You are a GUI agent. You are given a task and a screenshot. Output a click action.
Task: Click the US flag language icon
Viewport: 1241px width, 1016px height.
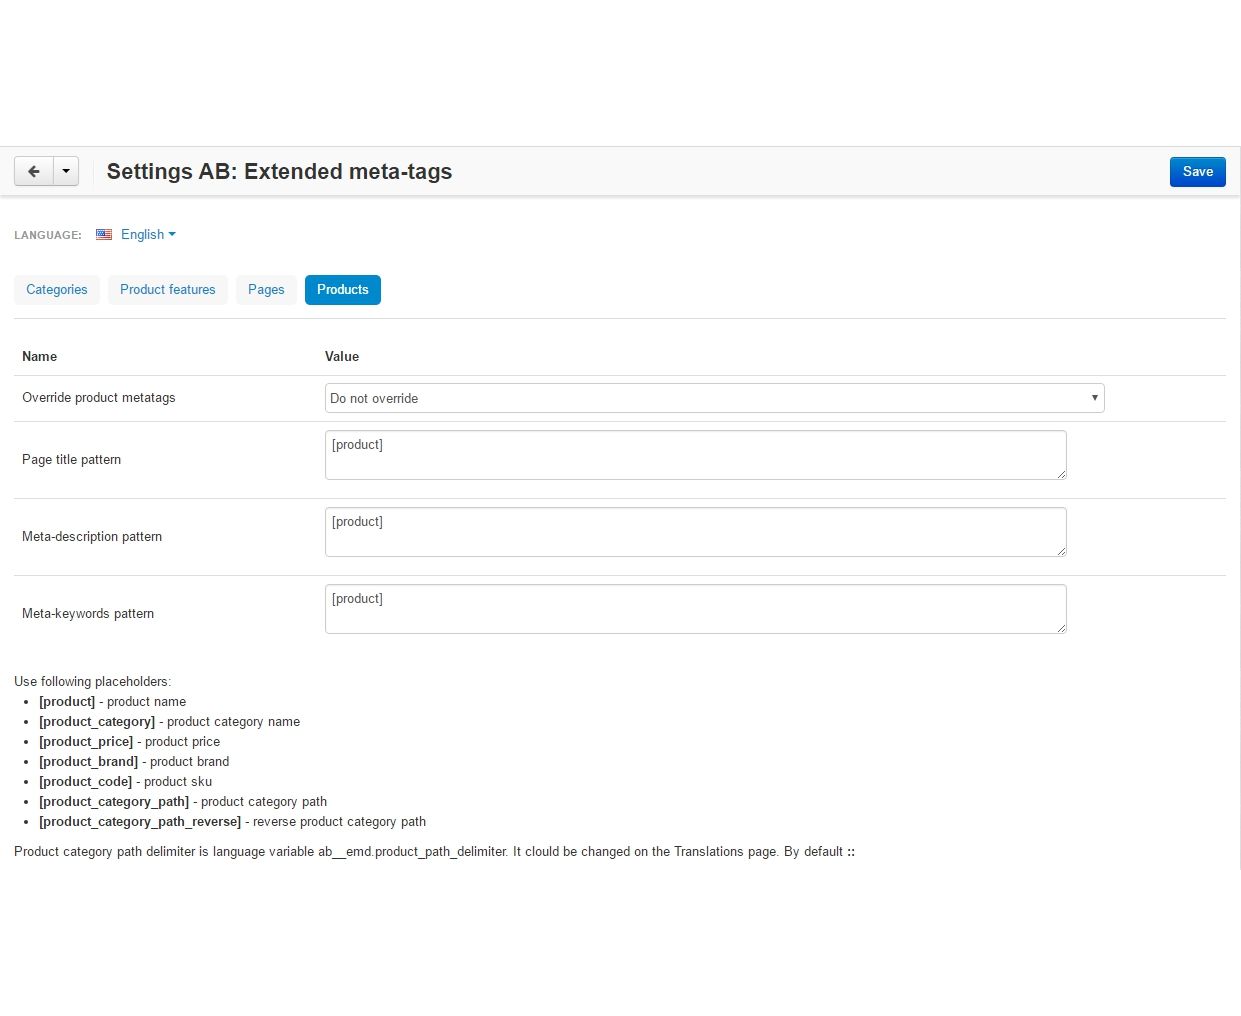tap(104, 235)
